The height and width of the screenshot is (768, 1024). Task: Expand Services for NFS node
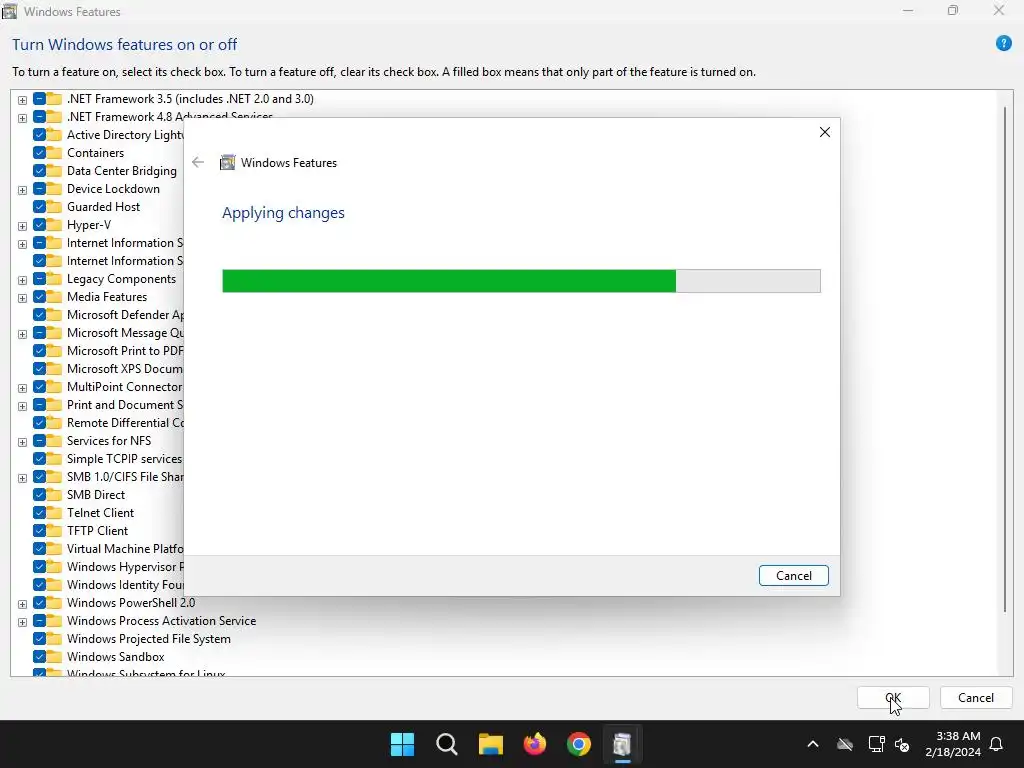tap(22, 442)
